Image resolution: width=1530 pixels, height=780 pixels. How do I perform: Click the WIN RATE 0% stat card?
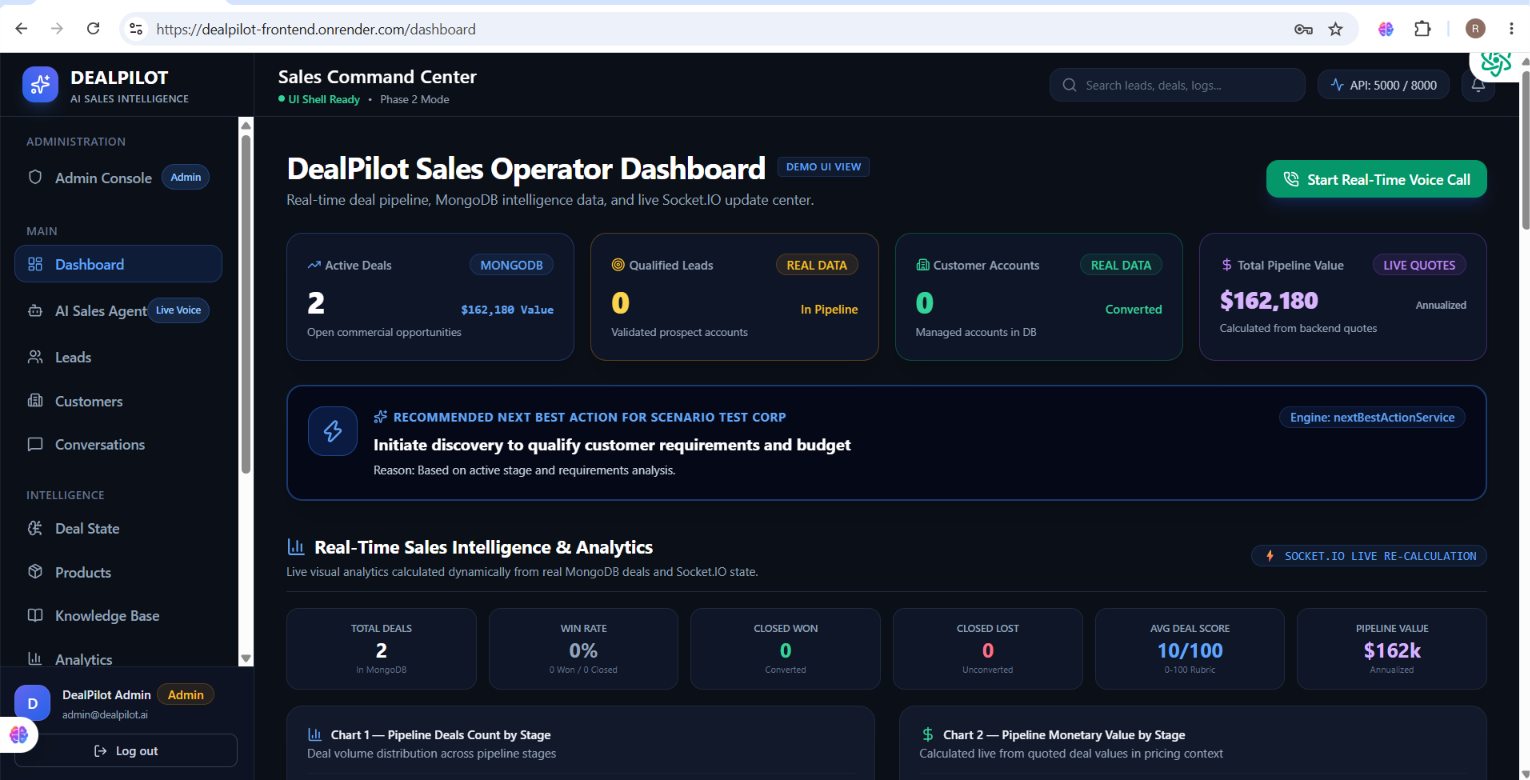pos(583,649)
